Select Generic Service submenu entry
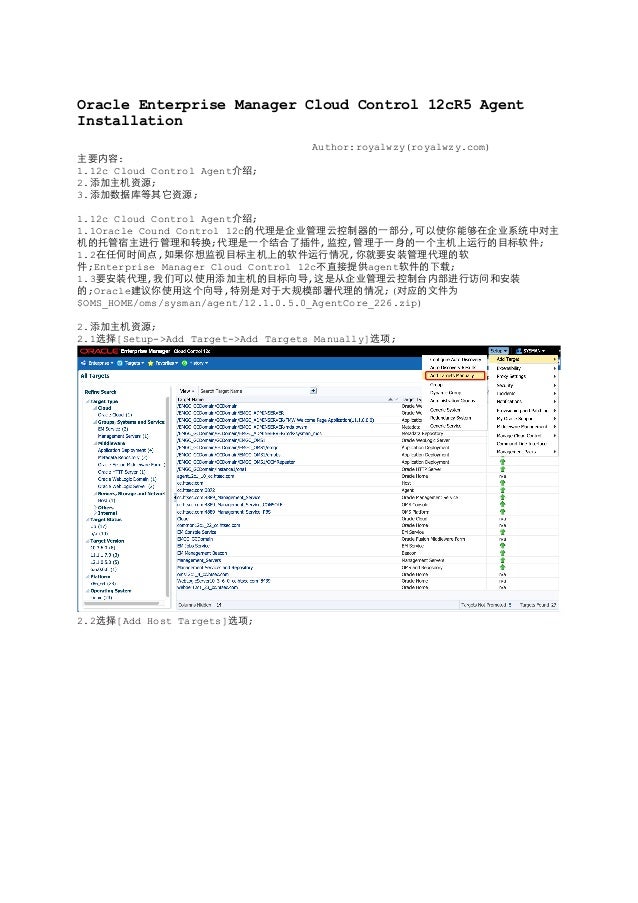638x903 pixels. [x=446, y=426]
